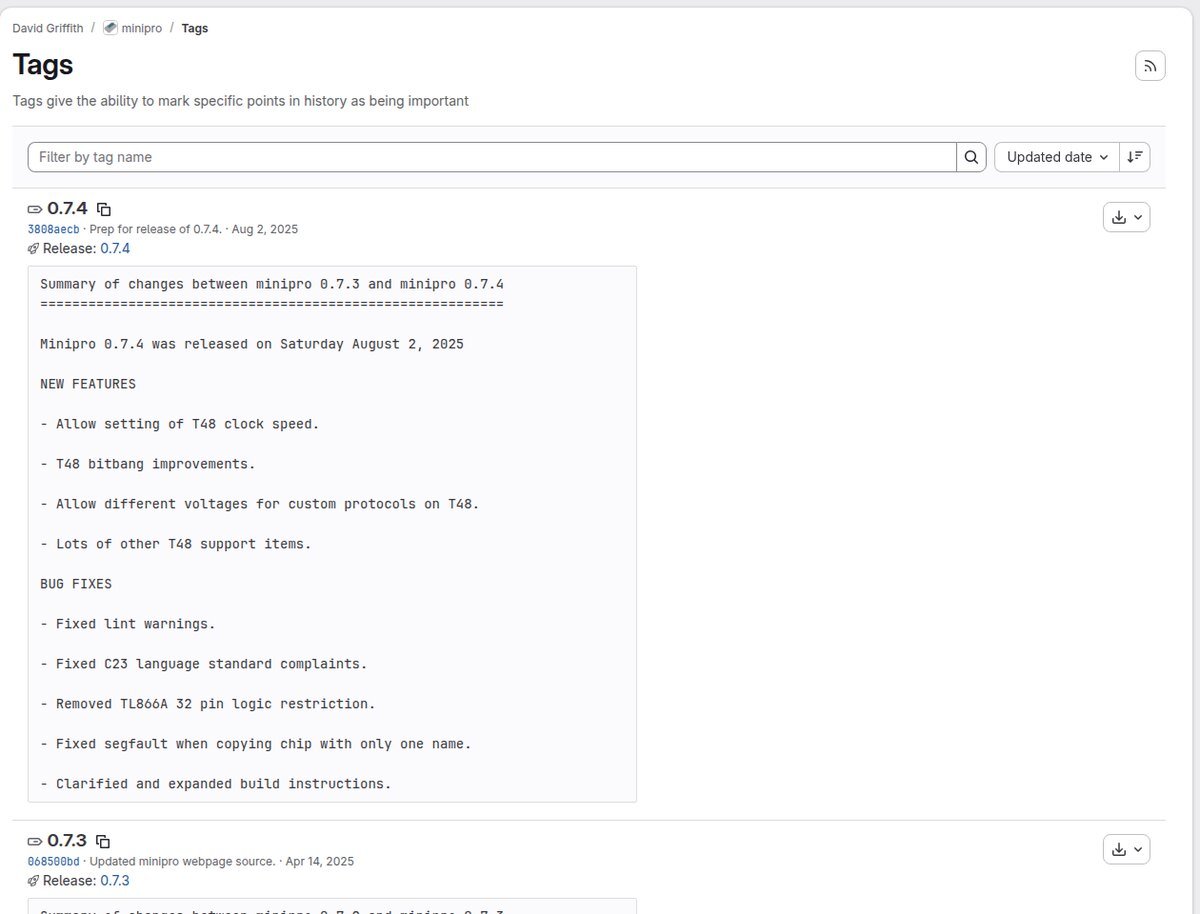This screenshot has height=914, width=1200.
Task: Click 'T48 bitbang improvements.' line
Action: click(x=148, y=464)
